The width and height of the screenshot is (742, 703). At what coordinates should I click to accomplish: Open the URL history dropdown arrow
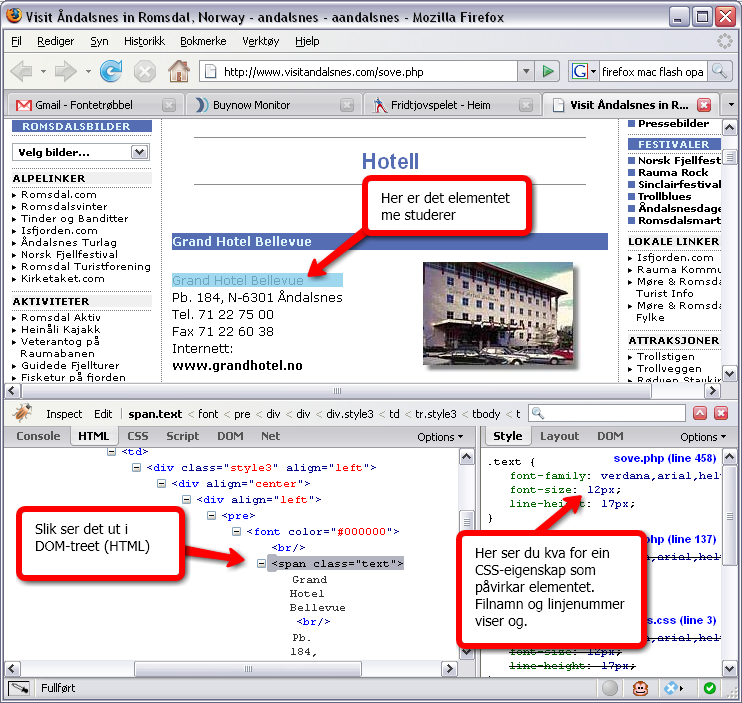(x=526, y=71)
